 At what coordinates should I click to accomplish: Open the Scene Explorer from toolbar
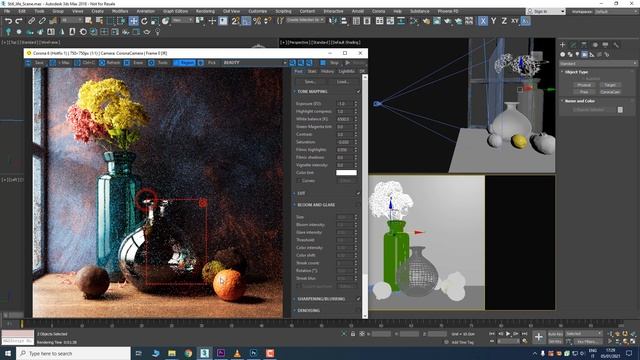coord(356,21)
